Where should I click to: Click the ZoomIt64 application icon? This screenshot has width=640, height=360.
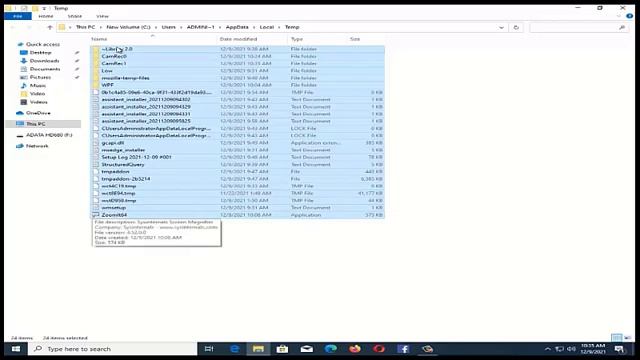(96, 215)
